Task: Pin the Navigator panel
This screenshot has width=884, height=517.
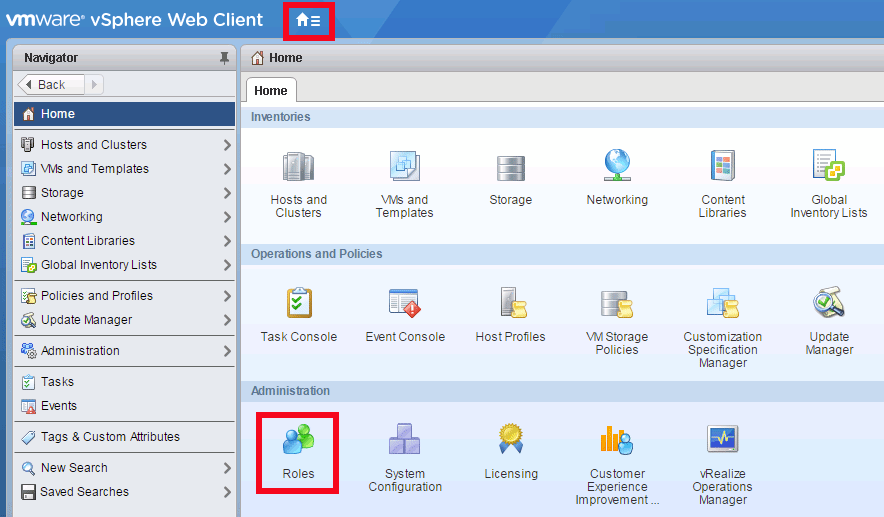Action: [224, 58]
